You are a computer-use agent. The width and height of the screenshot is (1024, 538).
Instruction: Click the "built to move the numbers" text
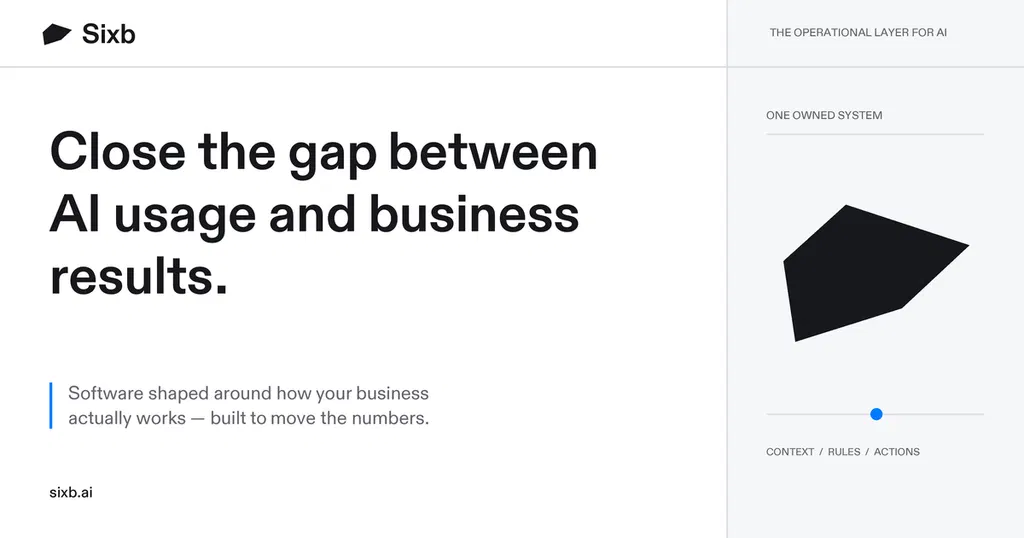click(319, 418)
